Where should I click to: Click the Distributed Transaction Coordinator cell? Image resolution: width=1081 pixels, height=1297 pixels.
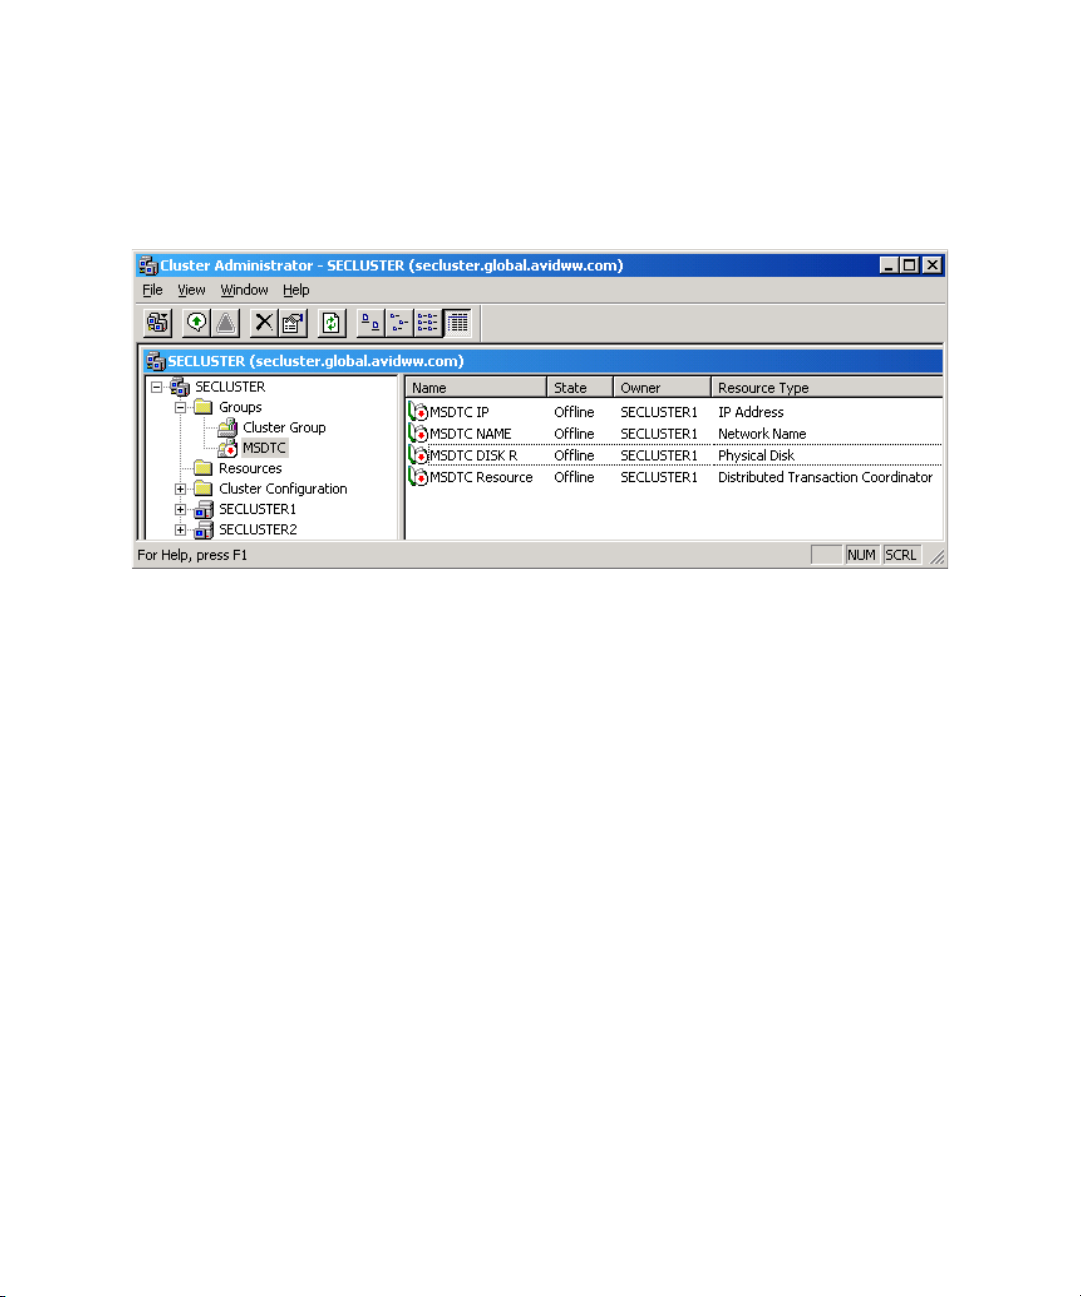coord(825,478)
